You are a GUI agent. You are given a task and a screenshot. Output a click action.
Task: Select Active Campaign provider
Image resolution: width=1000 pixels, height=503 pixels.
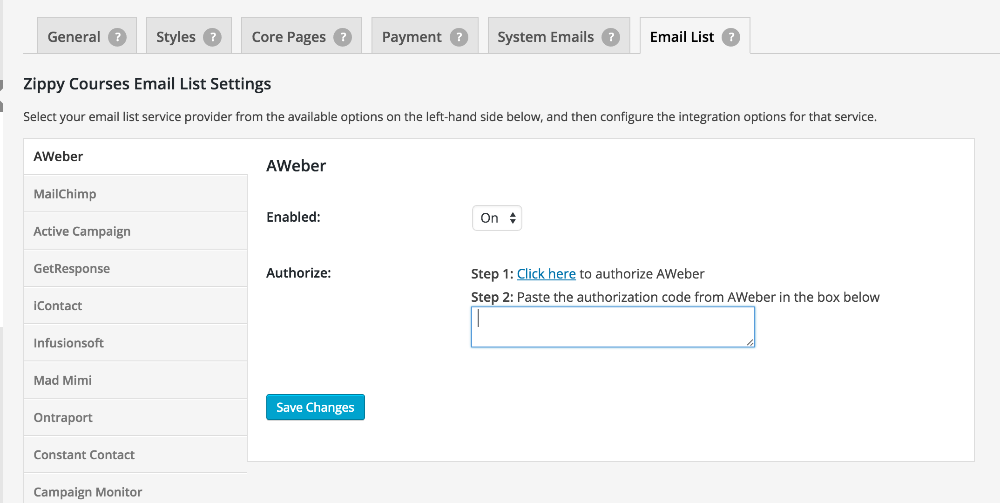tap(135, 231)
